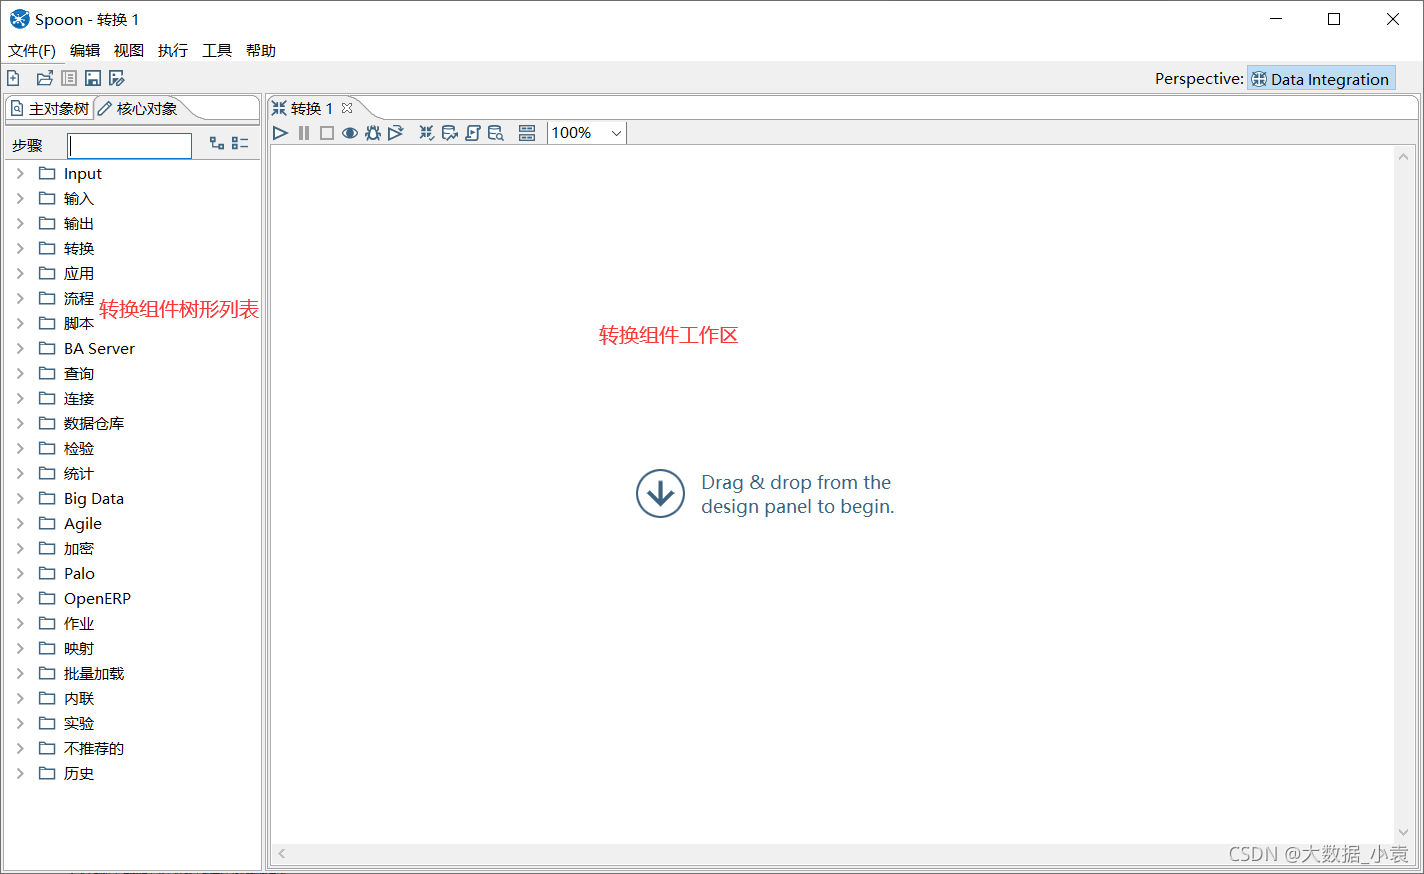
Task: Select the 连接 tree item
Action: [79, 399]
